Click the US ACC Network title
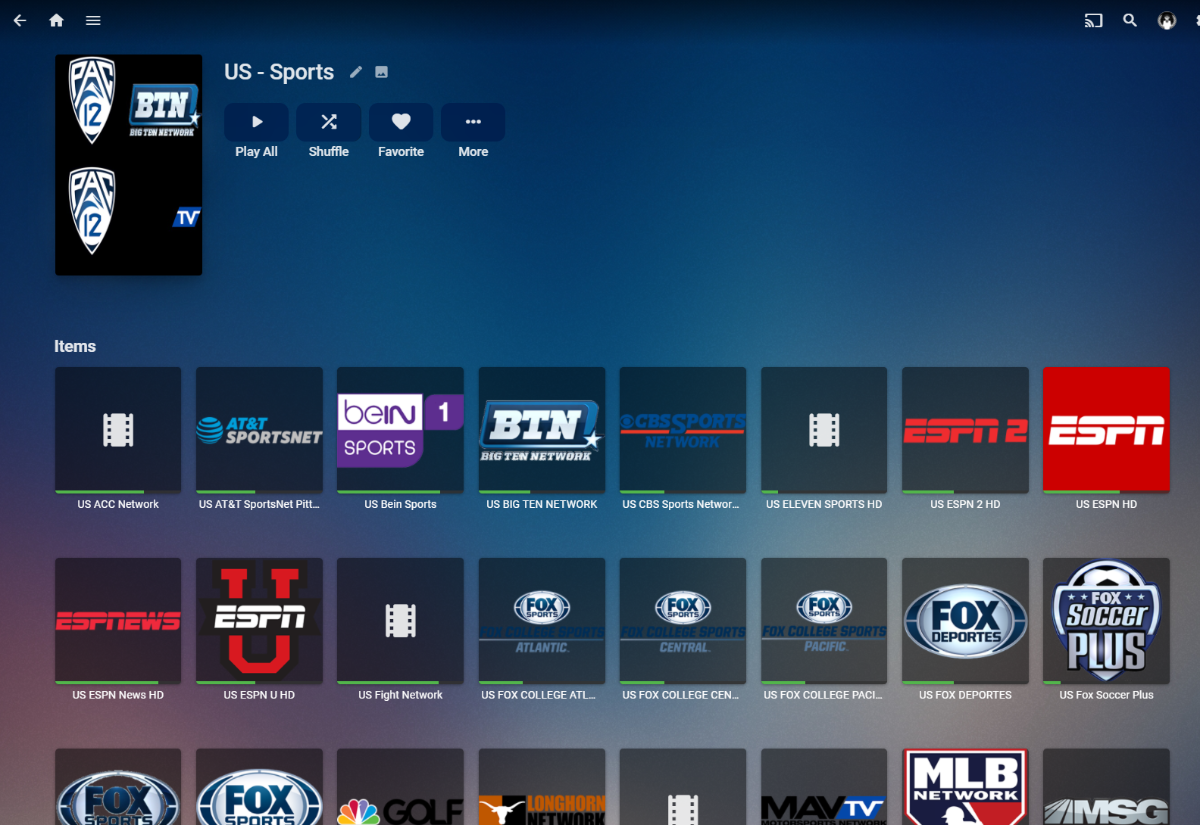This screenshot has width=1200, height=825. (x=118, y=505)
